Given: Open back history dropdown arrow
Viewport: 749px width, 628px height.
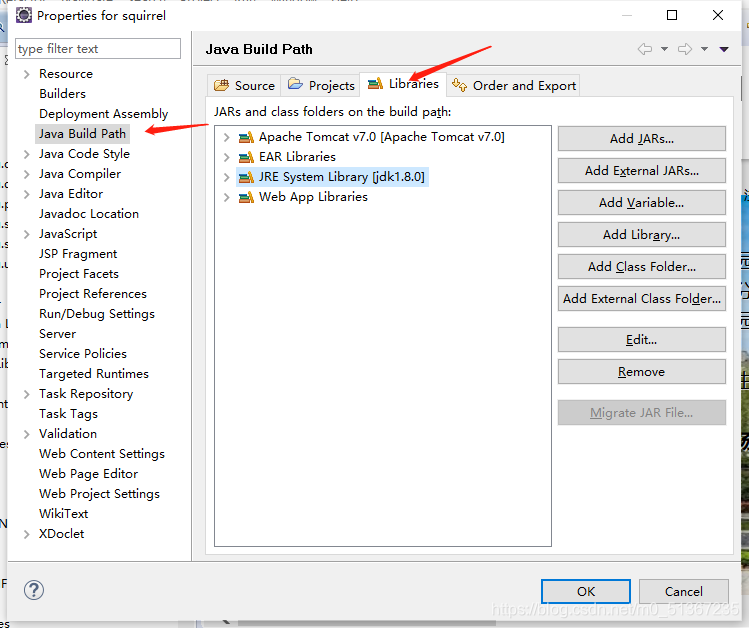Looking at the screenshot, I should pos(664,49).
